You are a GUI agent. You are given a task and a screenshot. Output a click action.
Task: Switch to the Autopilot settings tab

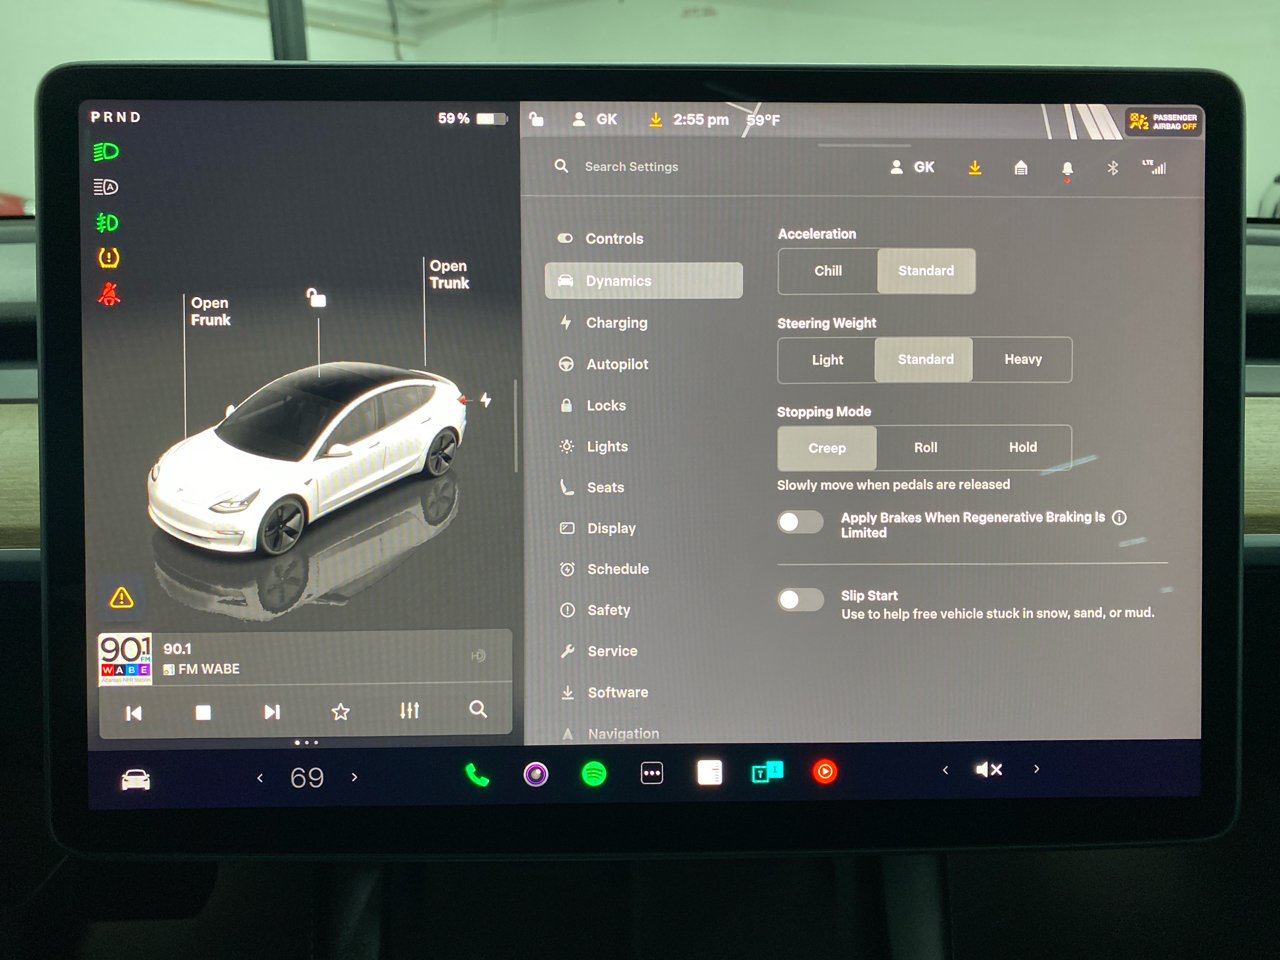616,364
